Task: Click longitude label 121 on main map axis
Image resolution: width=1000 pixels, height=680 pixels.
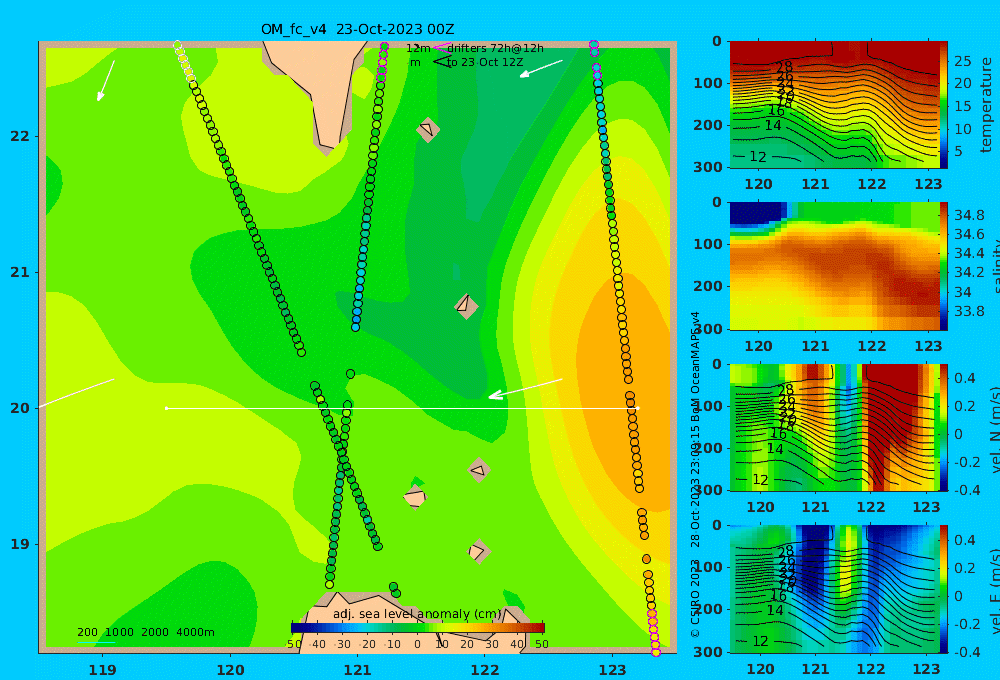Action: tap(358, 670)
